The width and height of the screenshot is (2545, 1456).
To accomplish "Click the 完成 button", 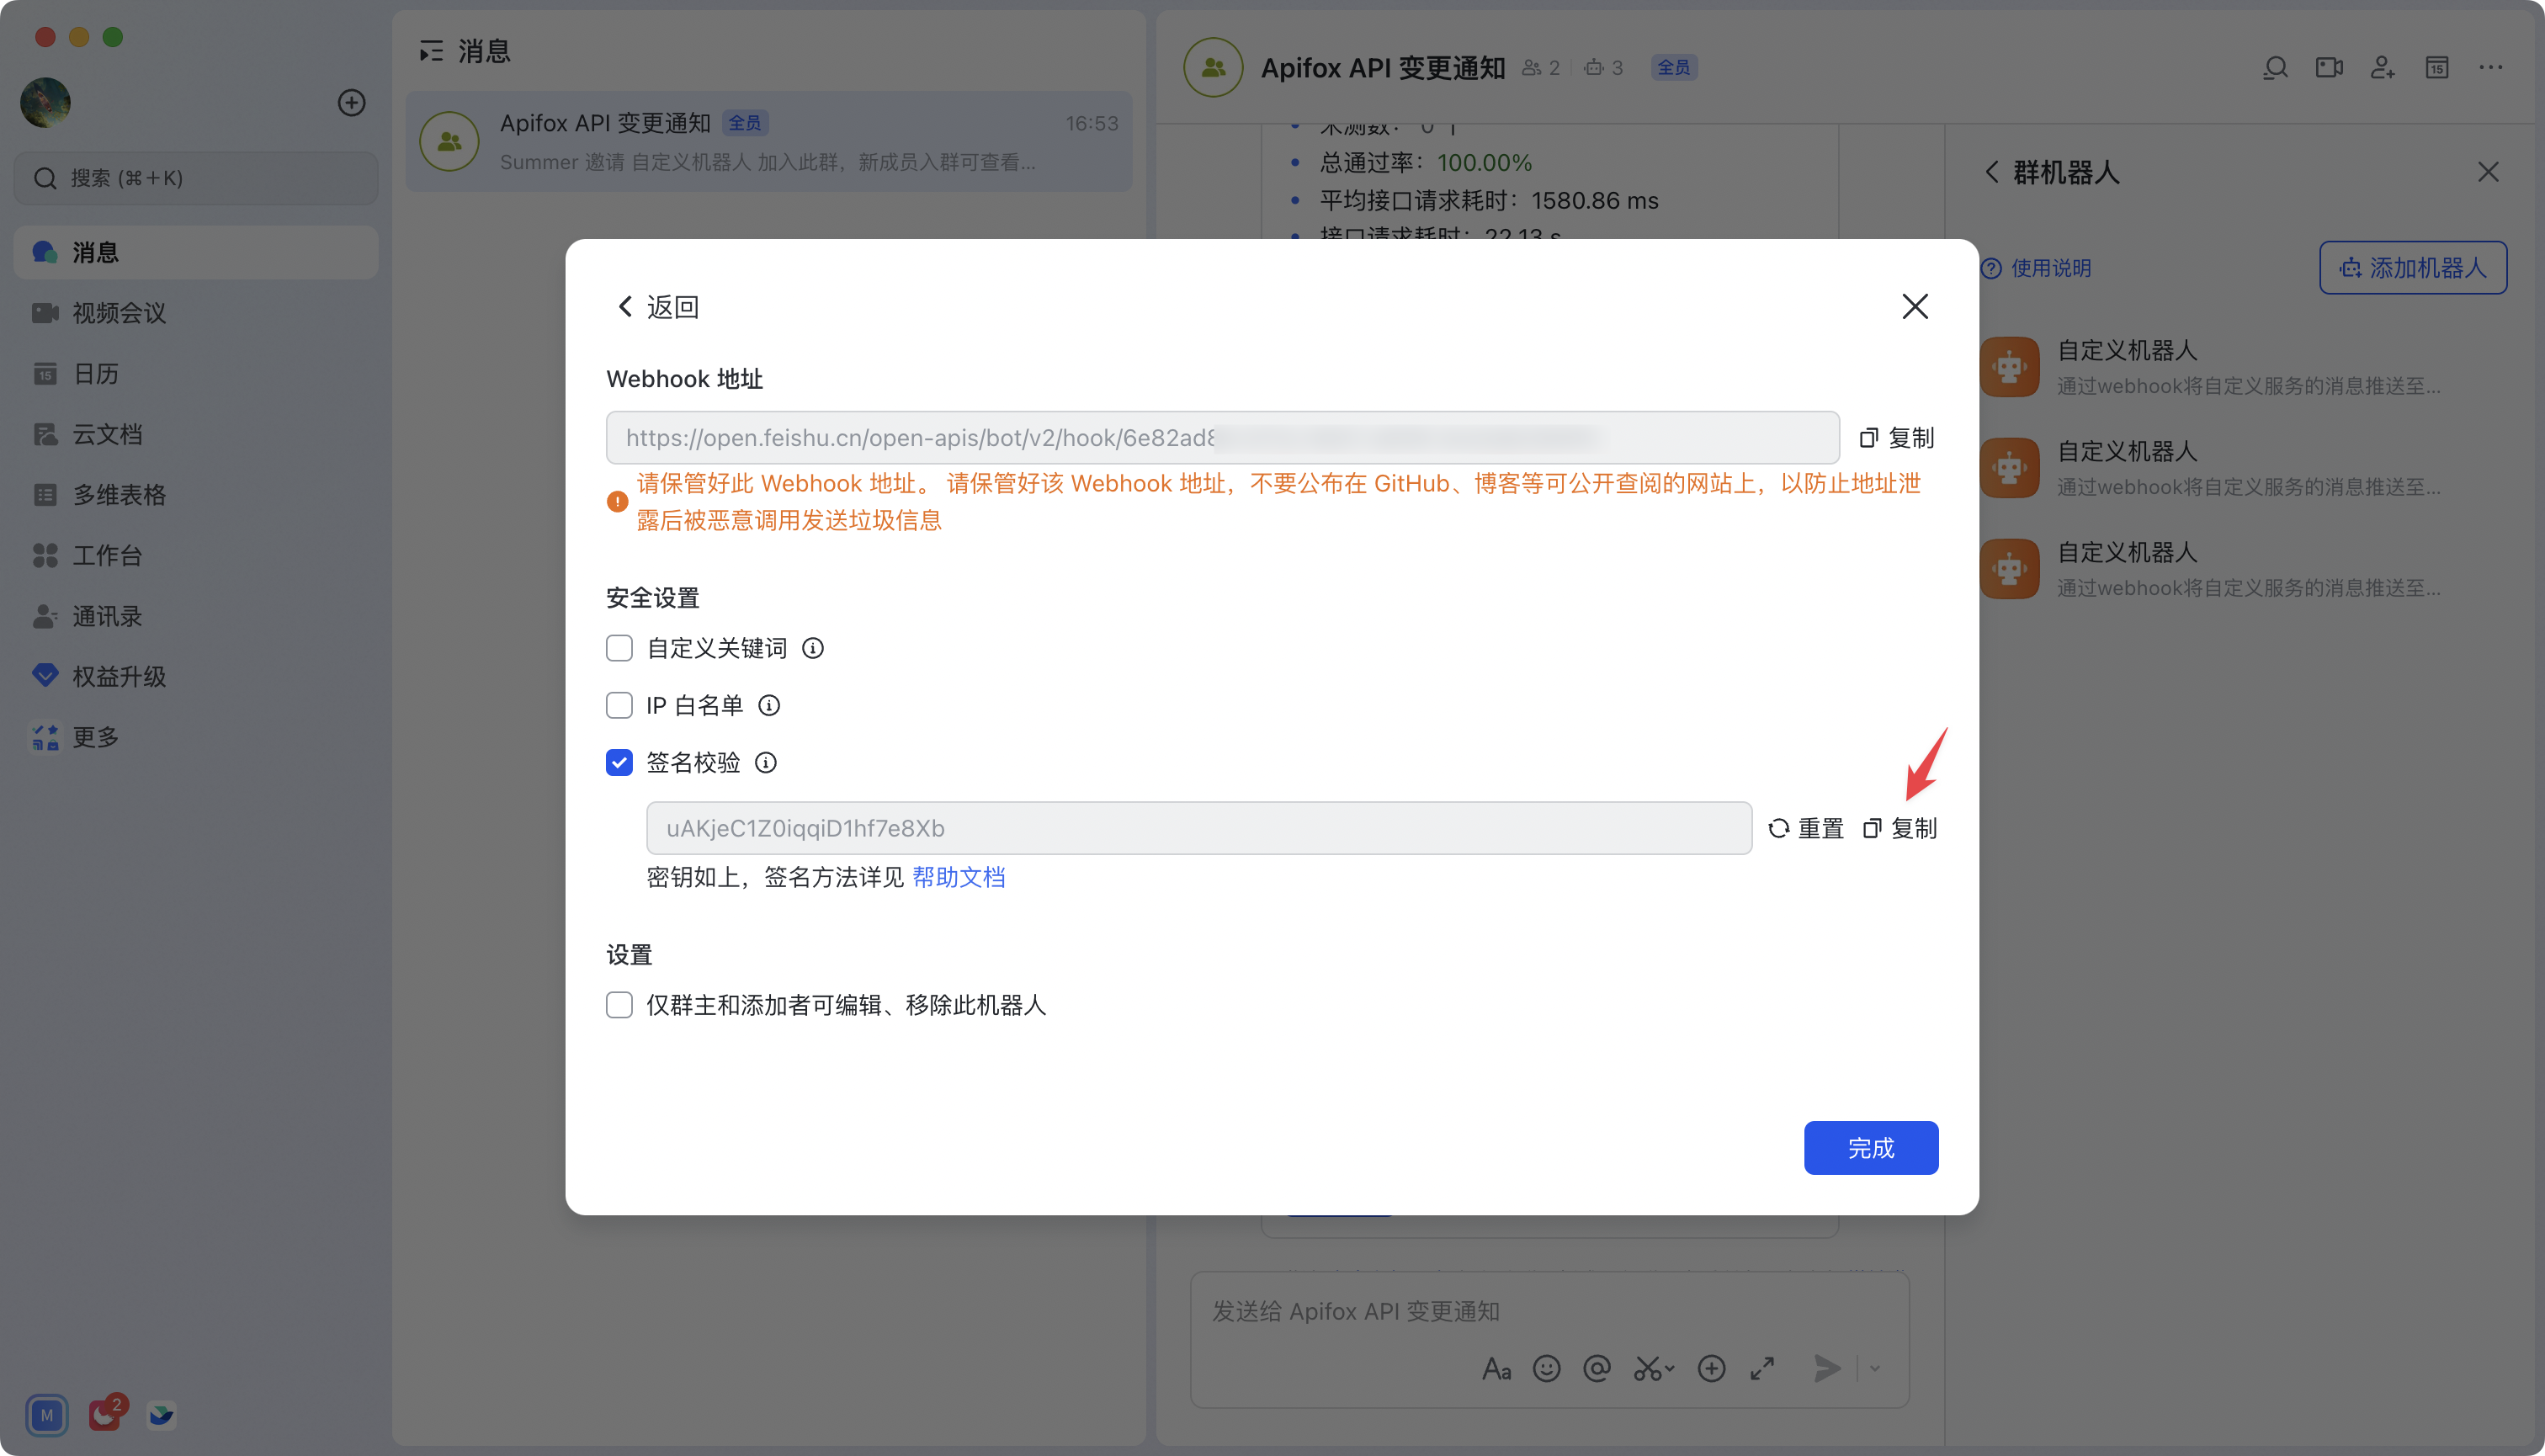I will tap(1870, 1148).
